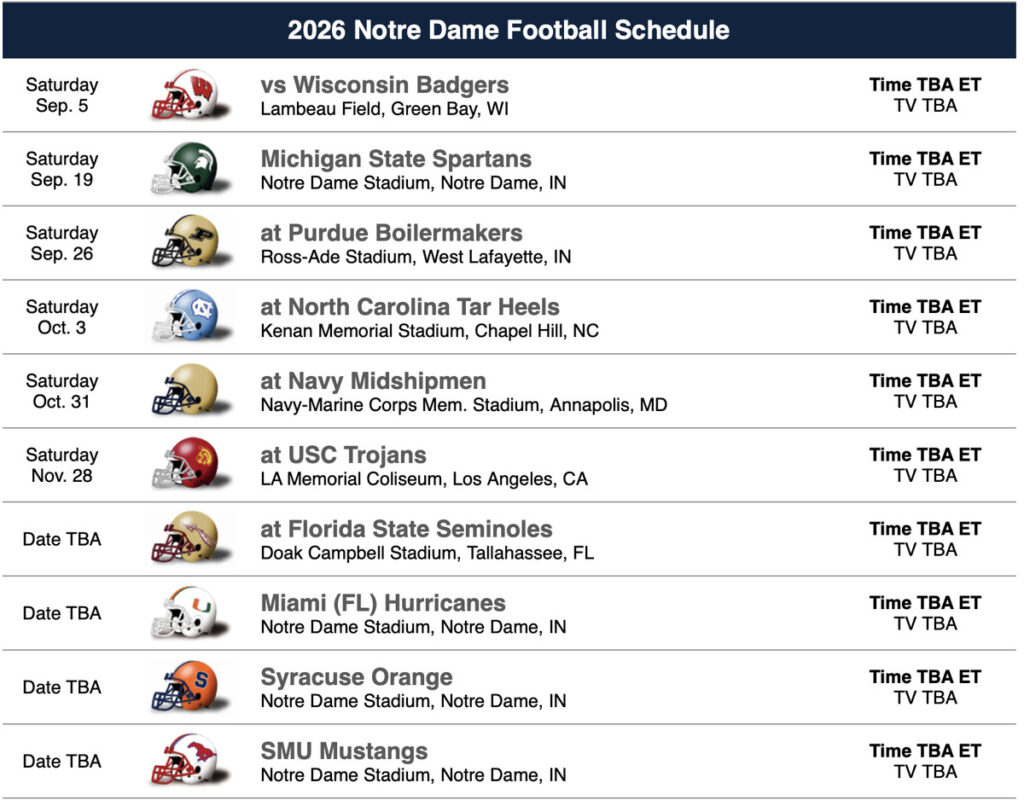Open the at USC Trojans game link
The height and width of the screenshot is (800, 1024).
click(x=343, y=456)
